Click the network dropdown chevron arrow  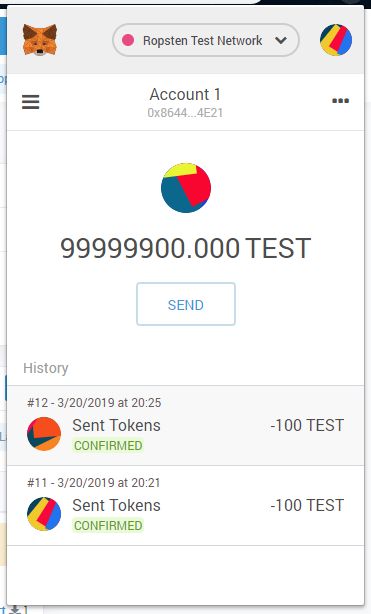pyautogui.click(x=281, y=40)
